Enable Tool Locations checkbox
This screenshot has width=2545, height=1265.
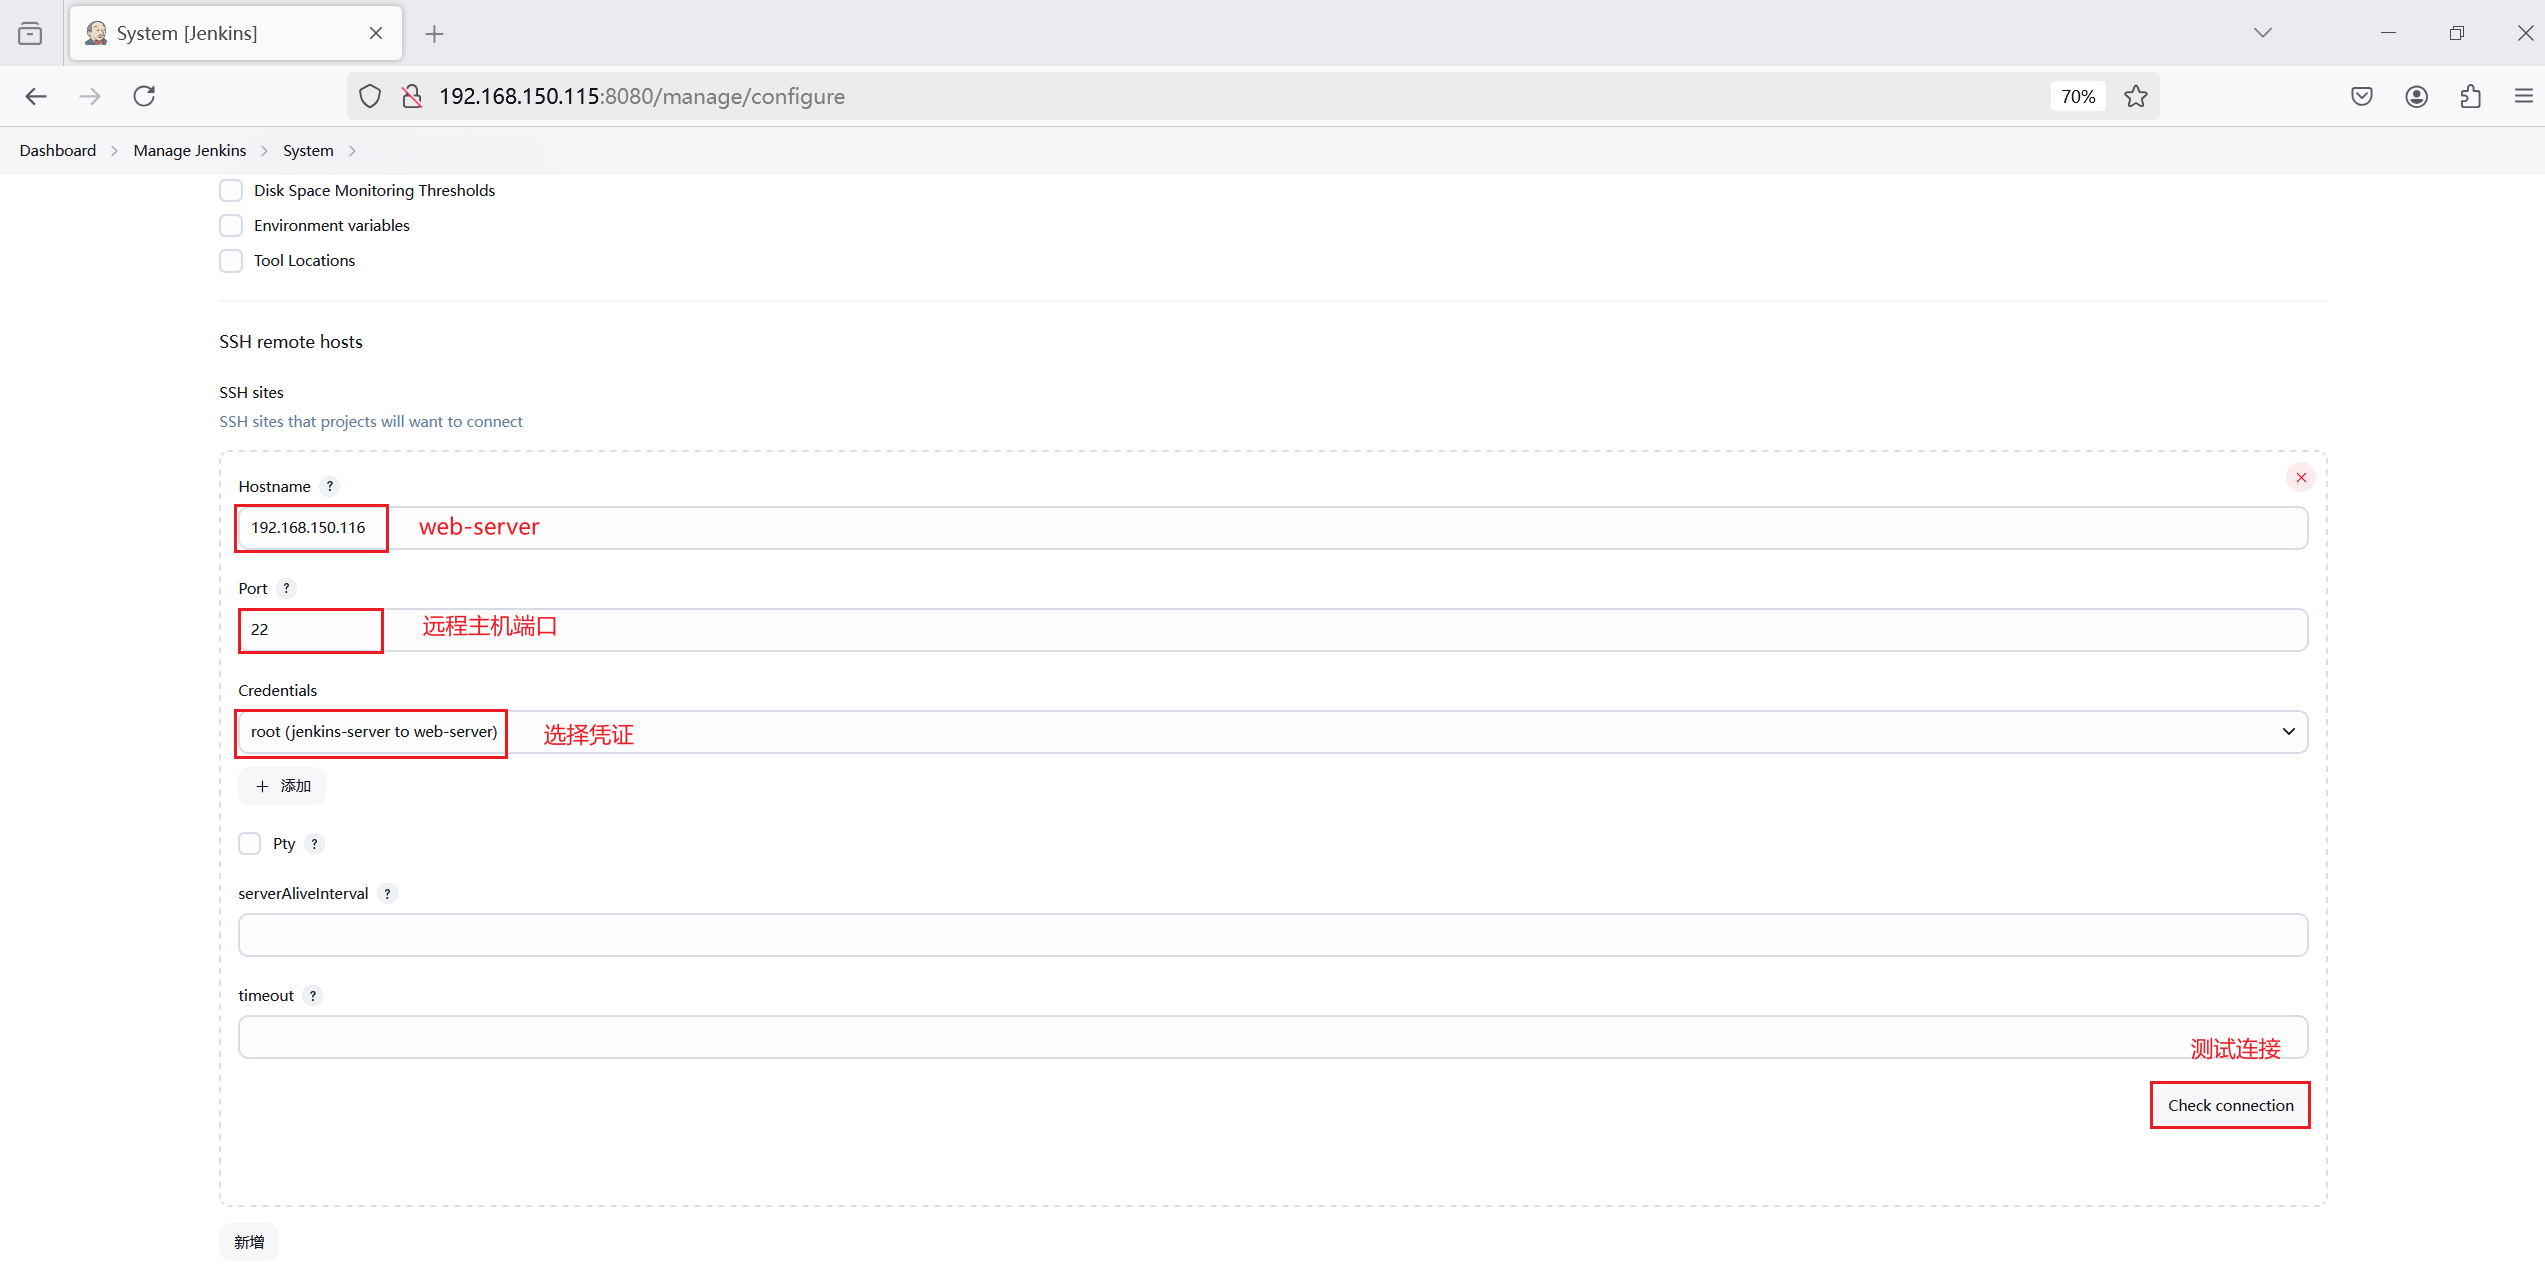231,260
